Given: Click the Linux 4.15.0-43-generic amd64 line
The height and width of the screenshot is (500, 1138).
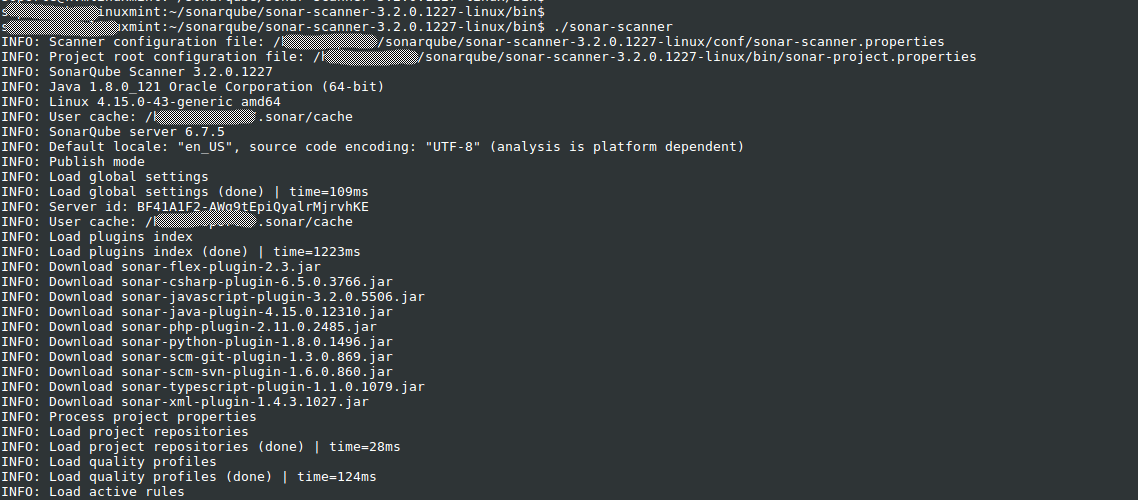Looking at the screenshot, I should pos(164,102).
